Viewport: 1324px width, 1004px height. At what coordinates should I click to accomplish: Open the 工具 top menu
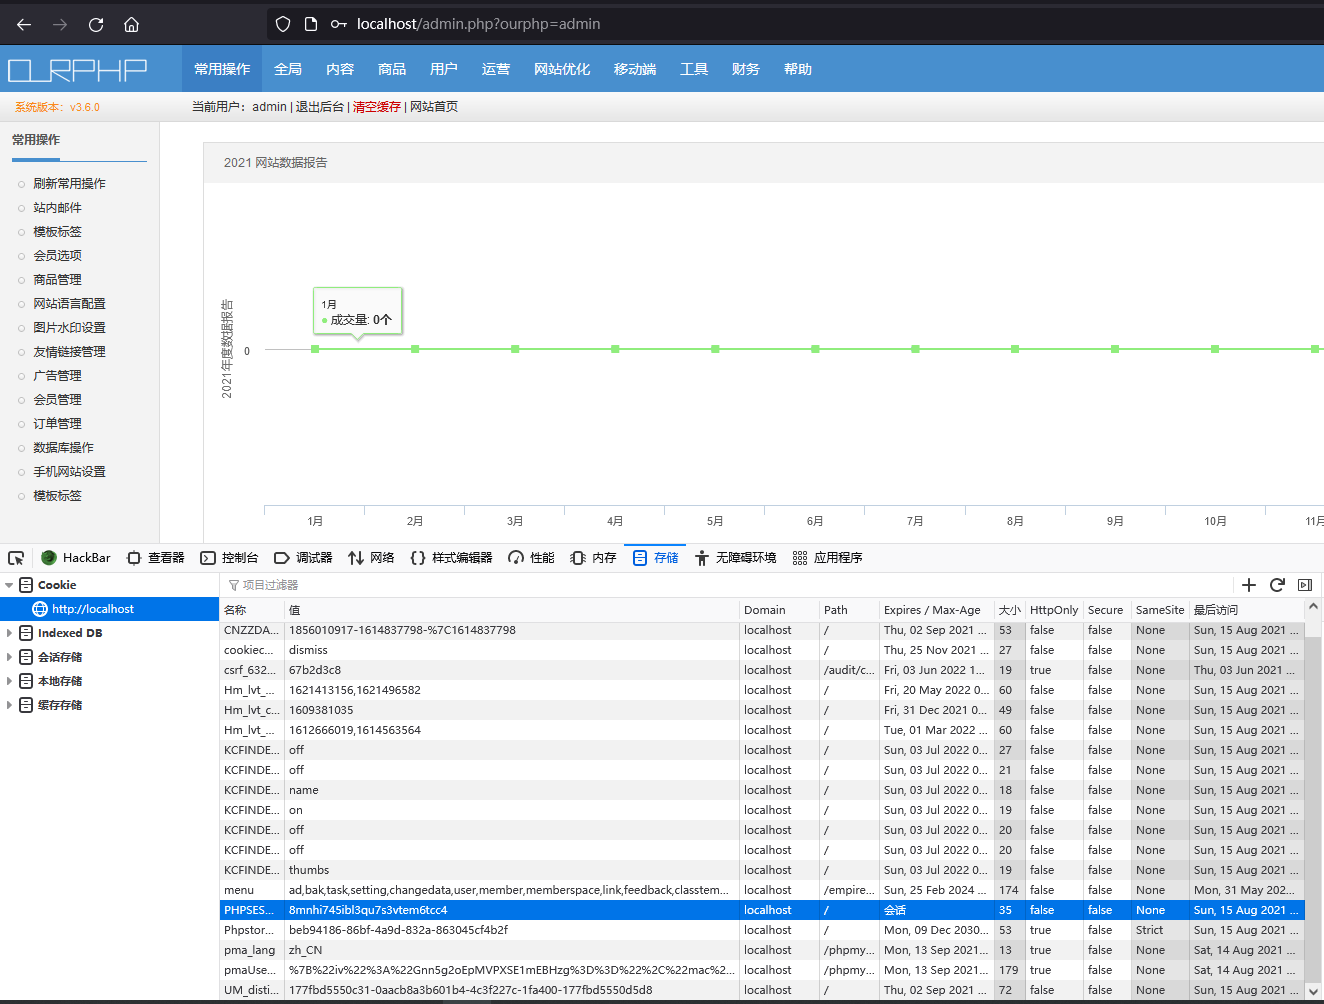coord(694,69)
